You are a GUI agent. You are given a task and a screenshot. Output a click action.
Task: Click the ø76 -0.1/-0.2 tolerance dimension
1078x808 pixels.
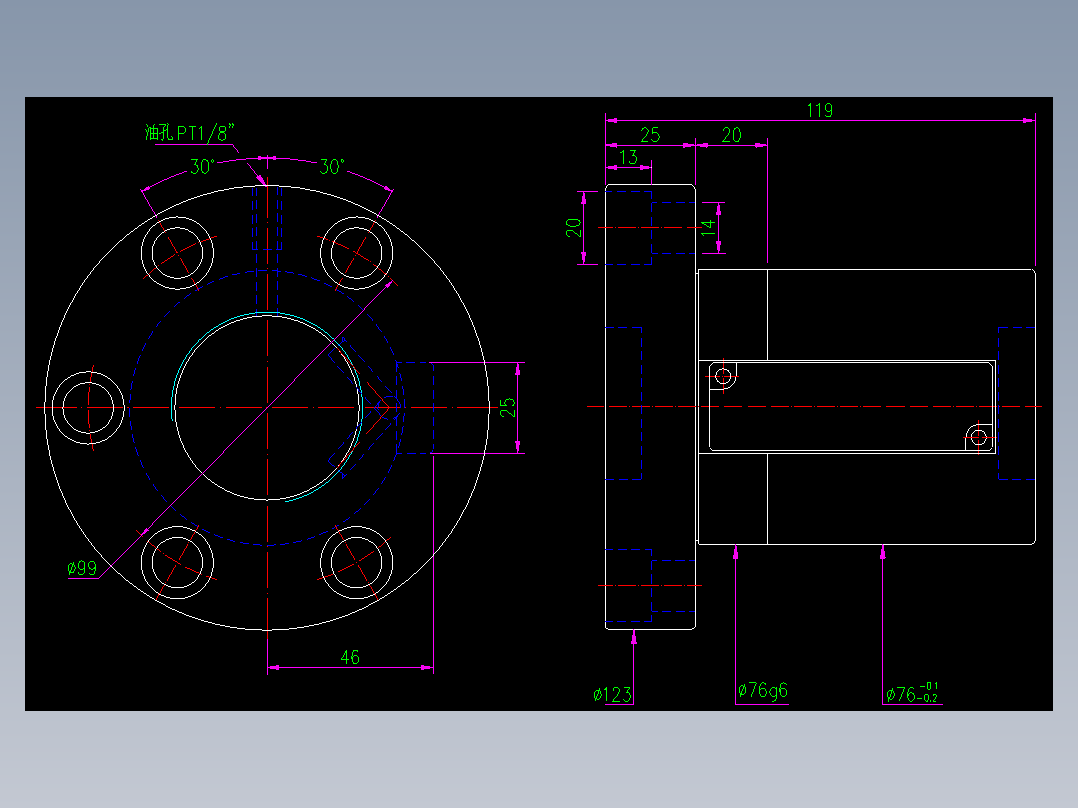pyautogui.click(x=912, y=692)
